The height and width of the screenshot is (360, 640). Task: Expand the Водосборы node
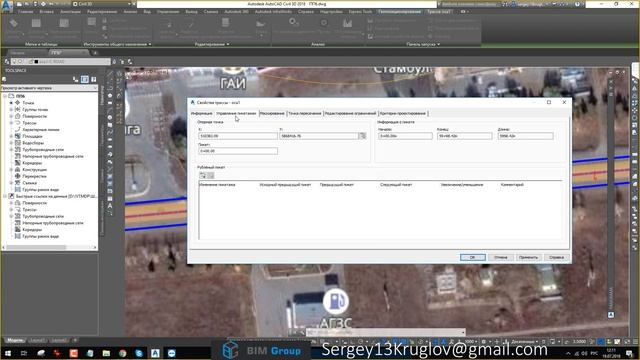click(11, 143)
